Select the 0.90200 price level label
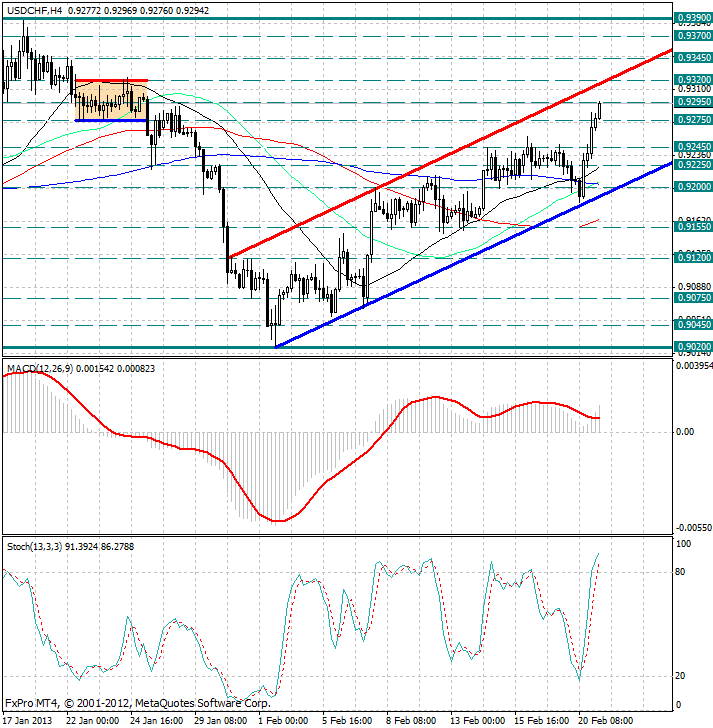The height and width of the screenshot is (728, 713). click(x=694, y=347)
